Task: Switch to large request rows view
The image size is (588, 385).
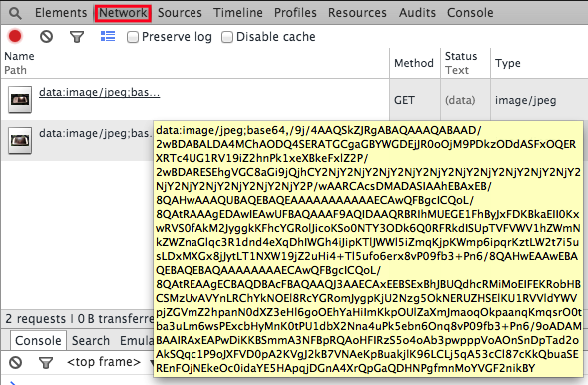Action: point(108,36)
